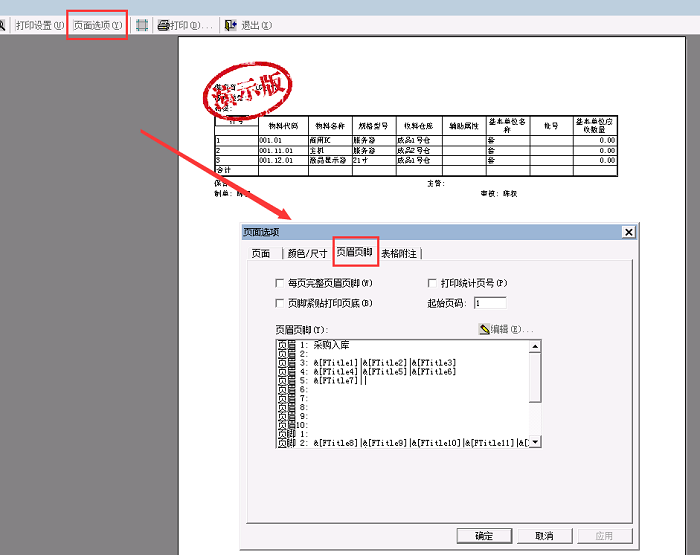700x555 pixels.
Task: Click the magnifier zoom icon in toolbar
Action: [x=3, y=25]
